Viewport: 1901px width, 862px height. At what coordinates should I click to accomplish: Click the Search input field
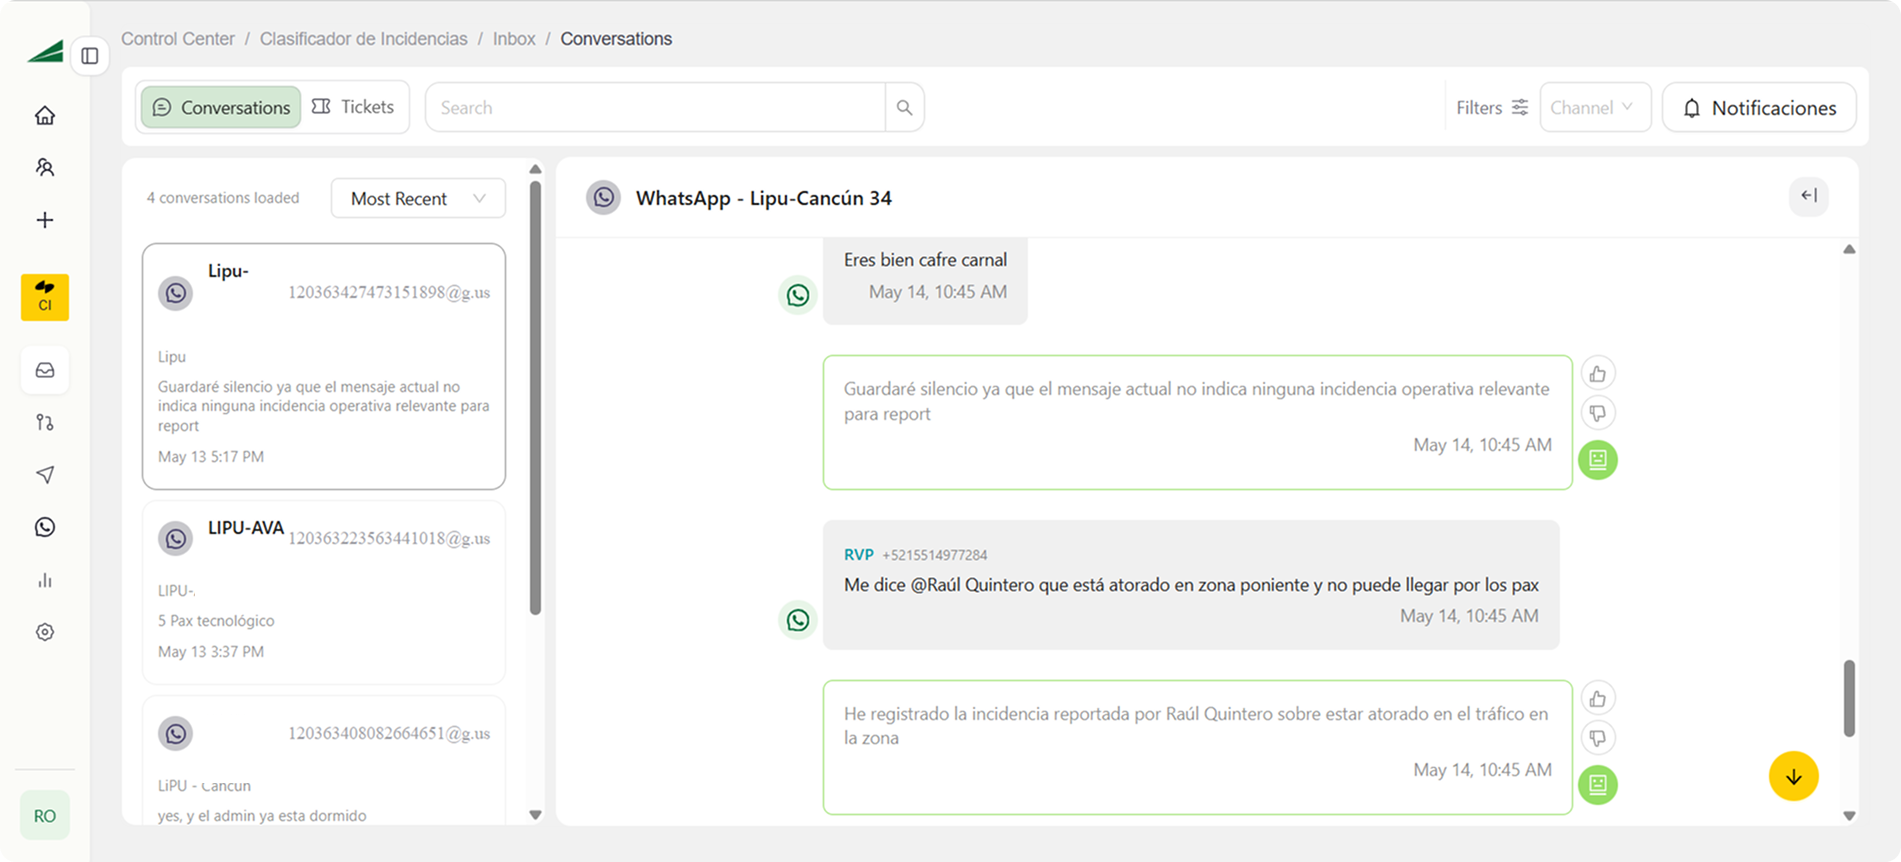655,107
